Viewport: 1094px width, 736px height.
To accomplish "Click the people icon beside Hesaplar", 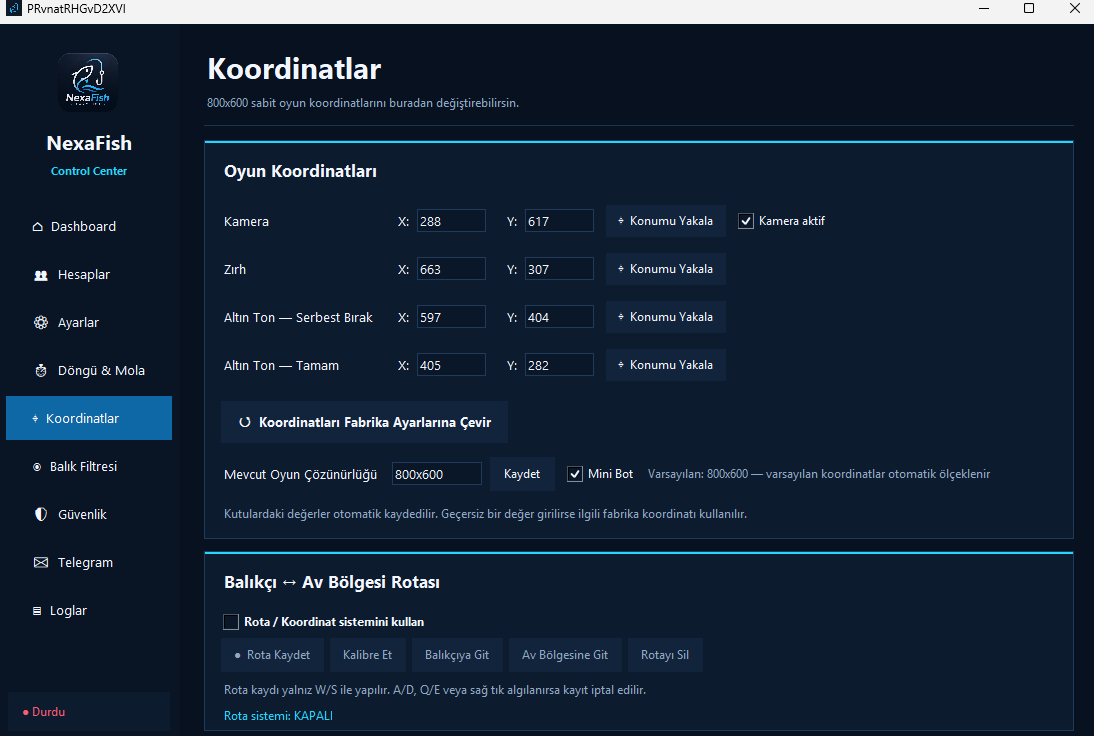I will click(x=41, y=275).
